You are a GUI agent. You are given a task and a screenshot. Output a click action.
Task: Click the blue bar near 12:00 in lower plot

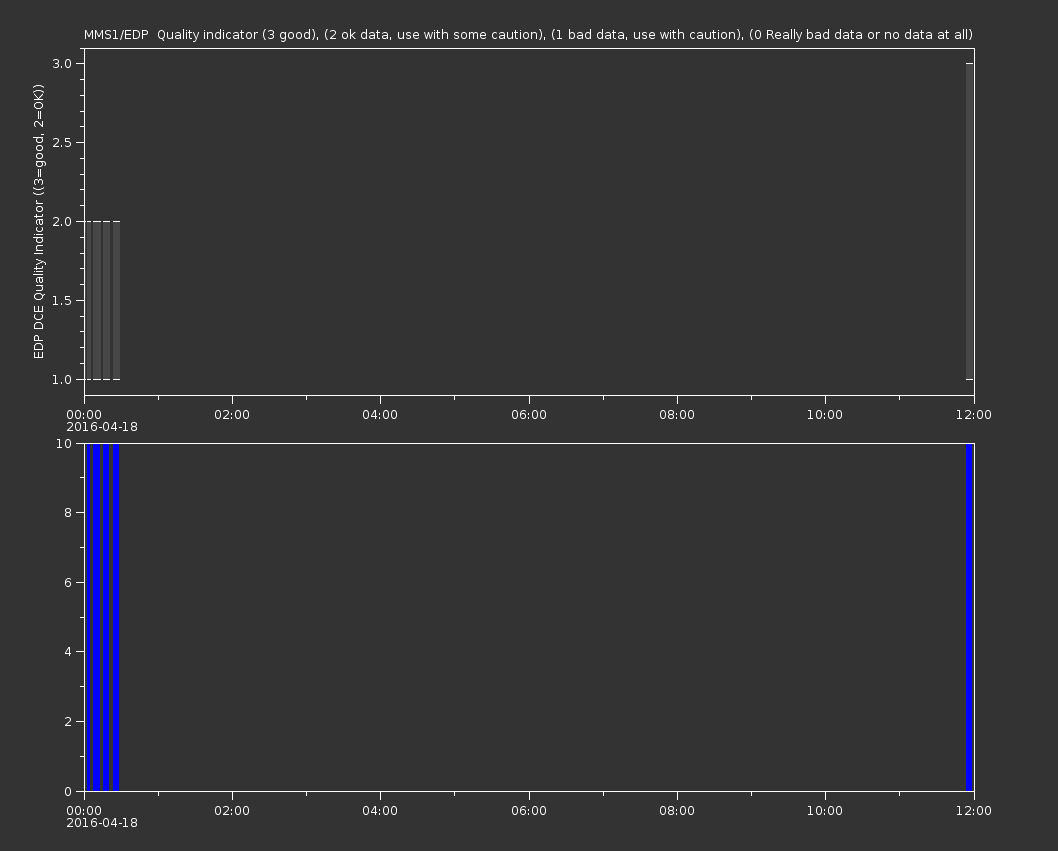970,617
